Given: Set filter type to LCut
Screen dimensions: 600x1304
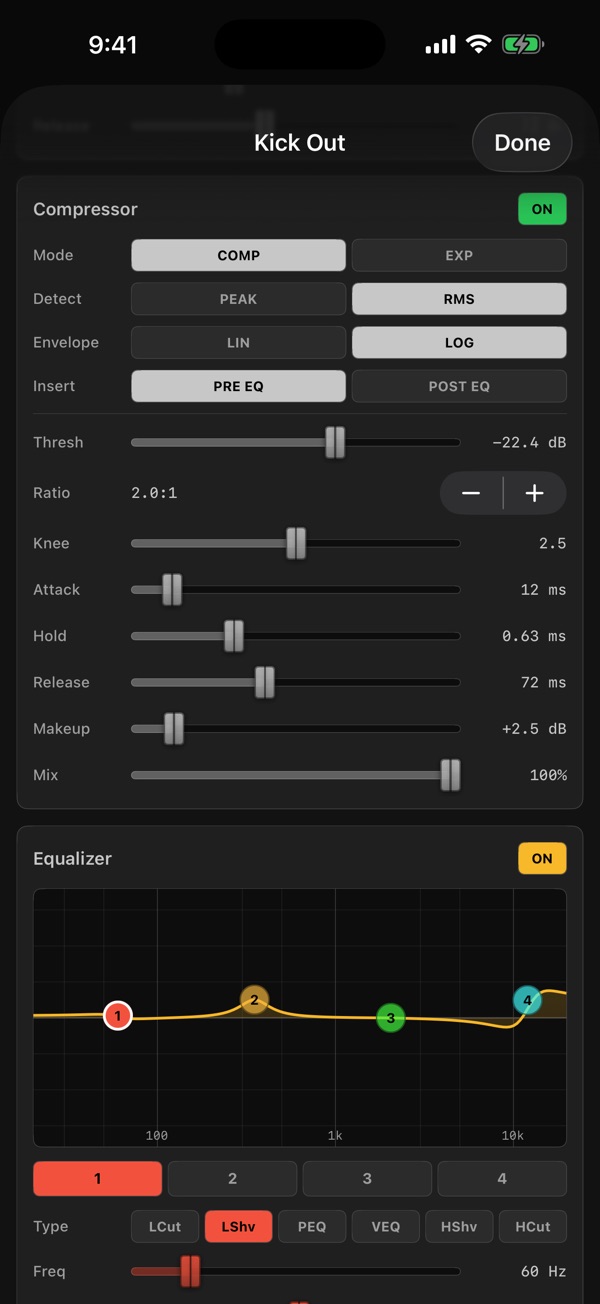Looking at the screenshot, I should (x=165, y=1226).
